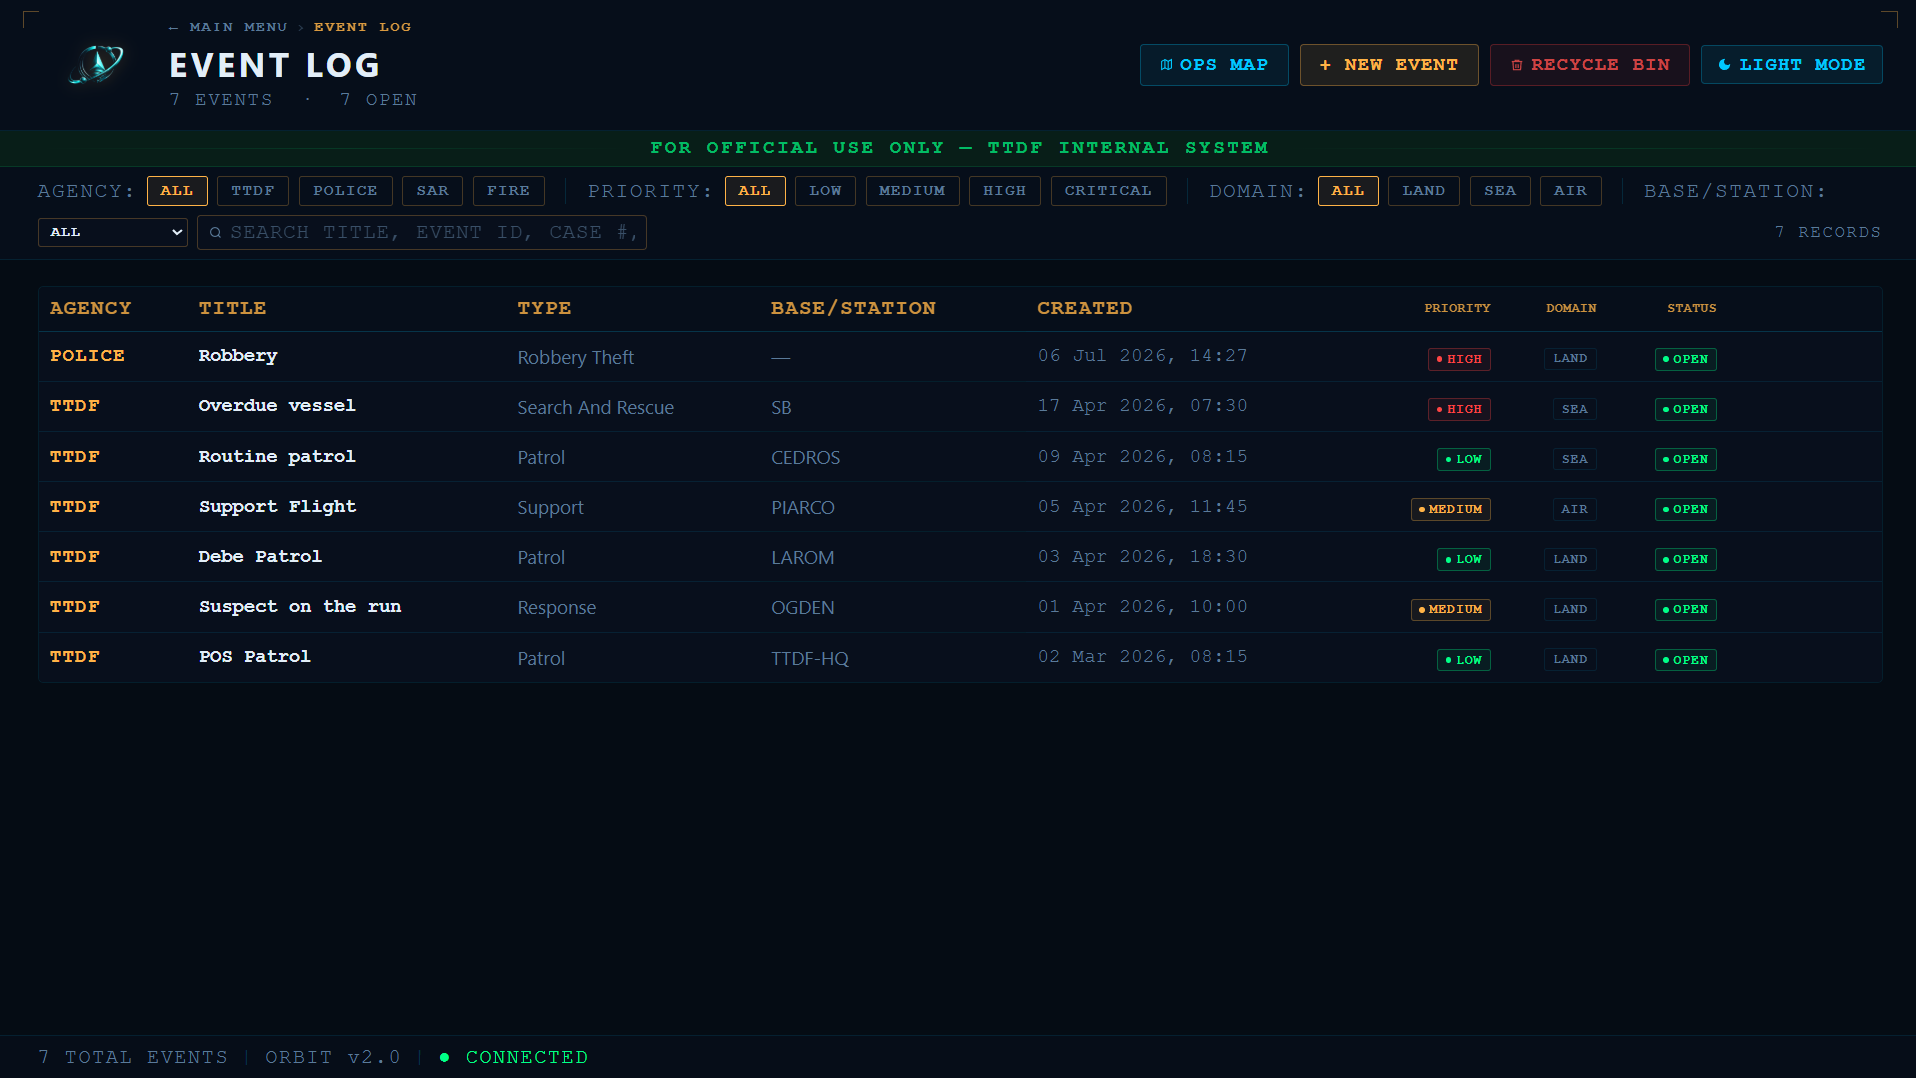Screen dimensions: 1916x1078
Task: Click the PRIORITY column header
Action: 1457,308
